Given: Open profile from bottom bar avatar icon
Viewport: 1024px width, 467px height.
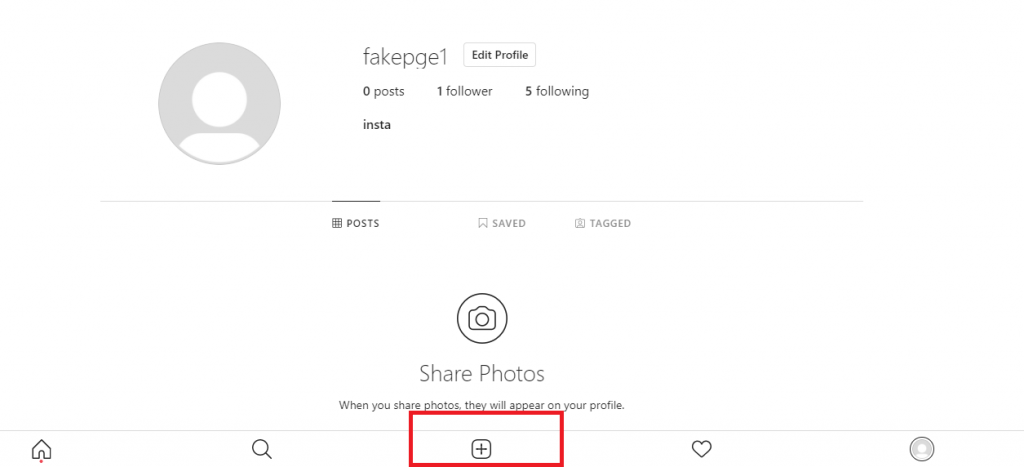Looking at the screenshot, I should coord(922,450).
